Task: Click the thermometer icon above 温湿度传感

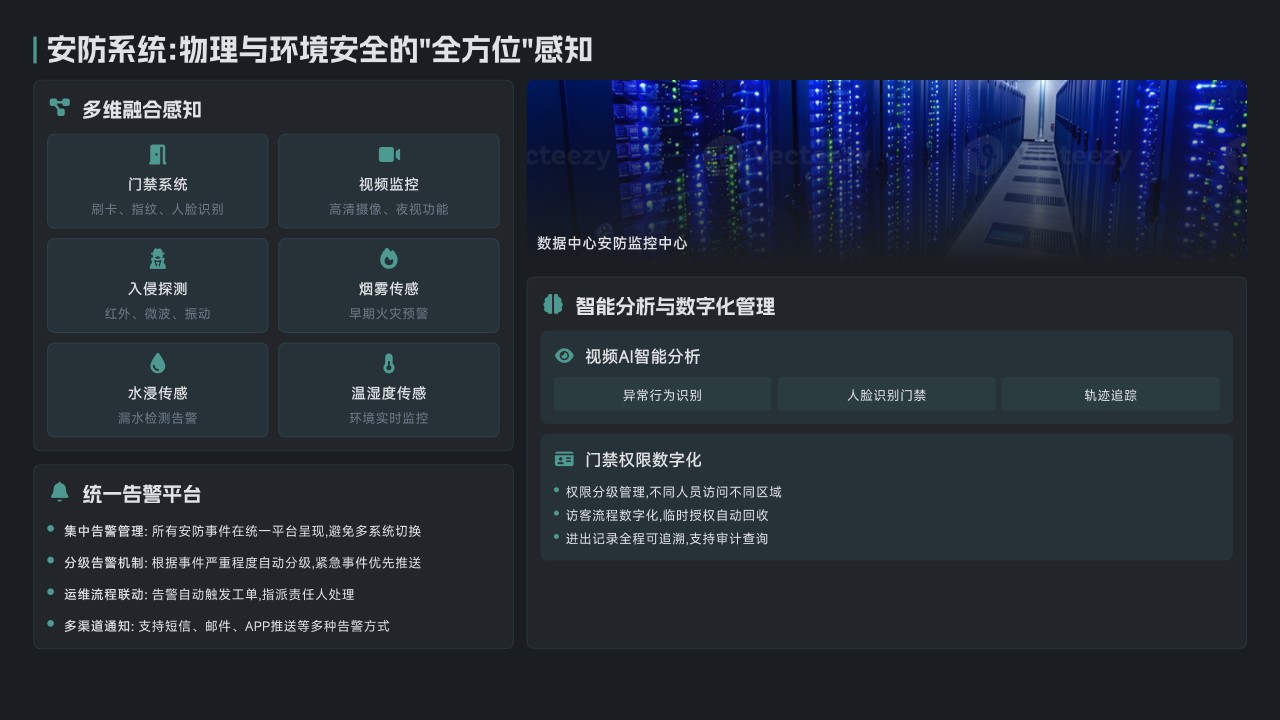Action: pyautogui.click(x=389, y=363)
